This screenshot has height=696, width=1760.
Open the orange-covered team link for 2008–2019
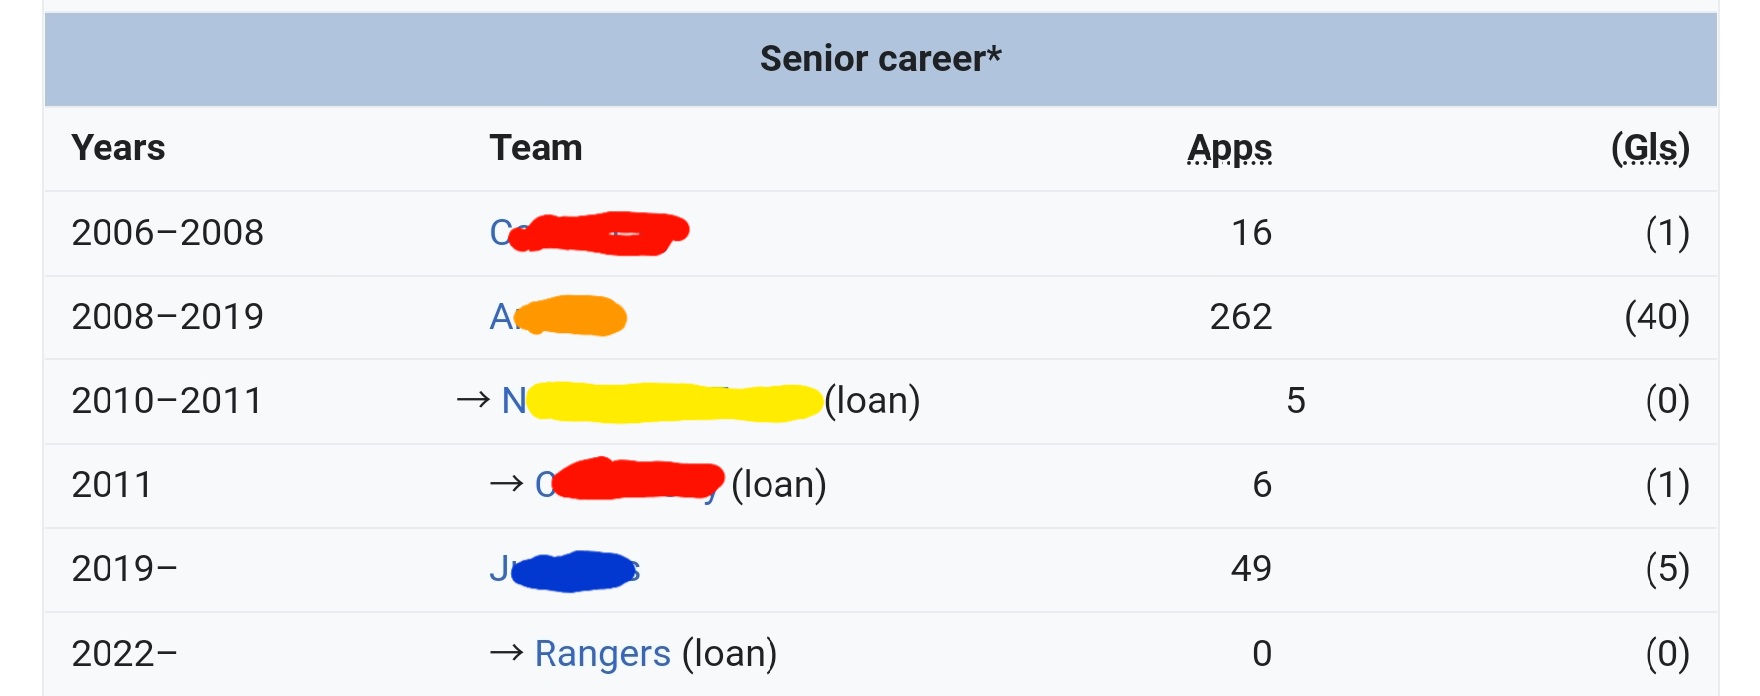[x=557, y=317]
